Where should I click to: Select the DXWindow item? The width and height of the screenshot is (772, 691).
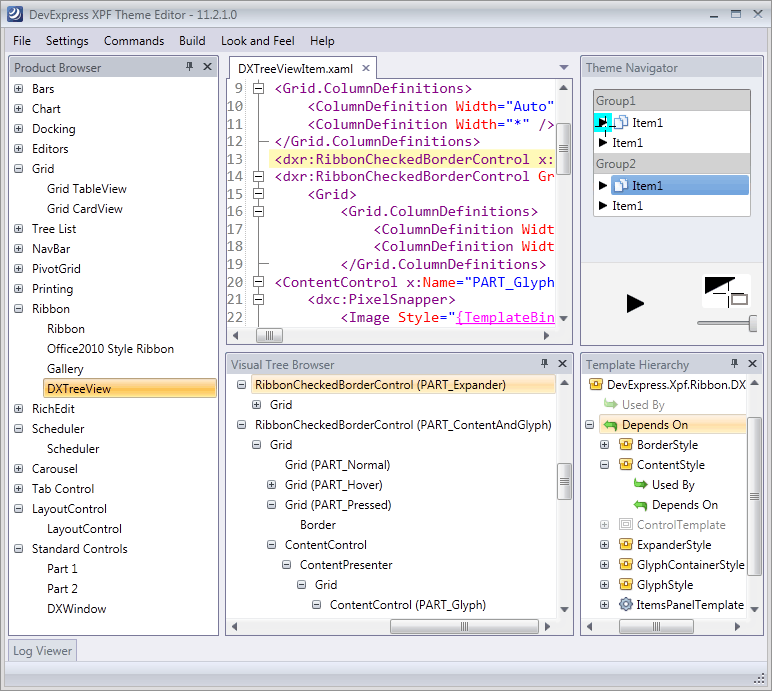(x=76, y=609)
